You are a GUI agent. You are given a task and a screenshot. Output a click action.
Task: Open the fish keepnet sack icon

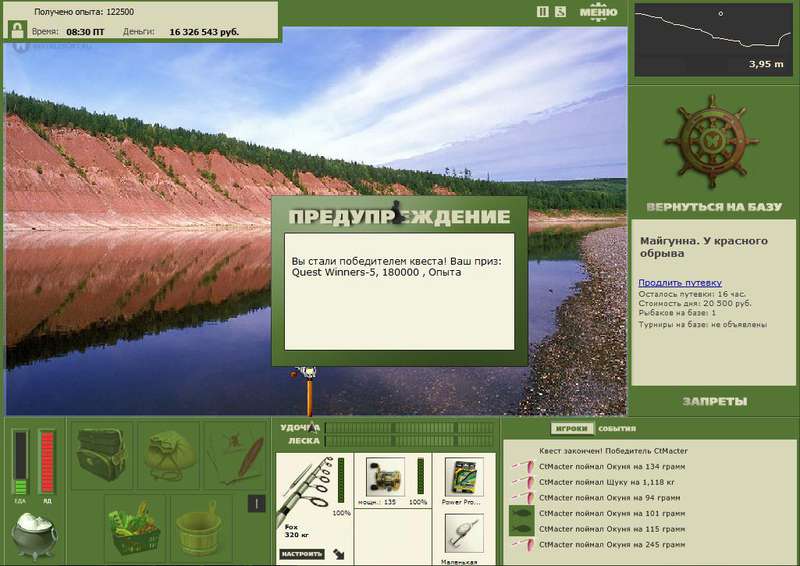169,456
